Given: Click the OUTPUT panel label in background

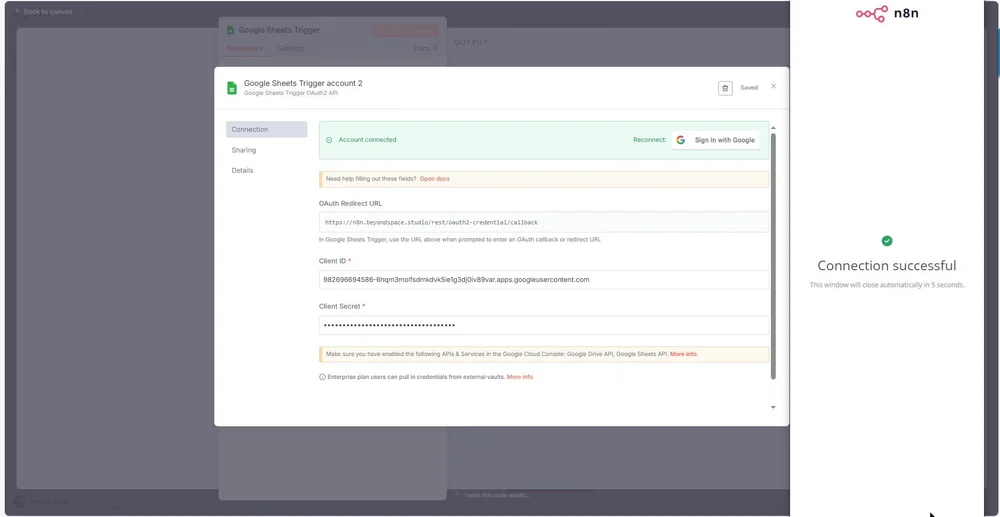Looking at the screenshot, I should point(471,43).
